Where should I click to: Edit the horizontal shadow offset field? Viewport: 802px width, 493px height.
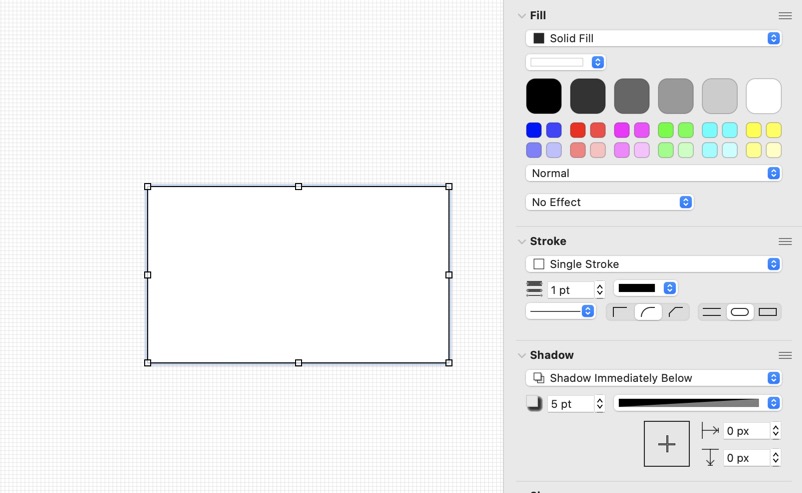[x=746, y=431]
